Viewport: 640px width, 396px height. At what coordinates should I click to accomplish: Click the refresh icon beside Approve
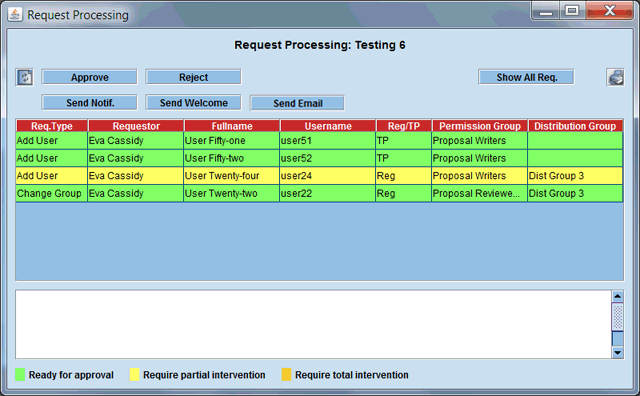click(24, 77)
